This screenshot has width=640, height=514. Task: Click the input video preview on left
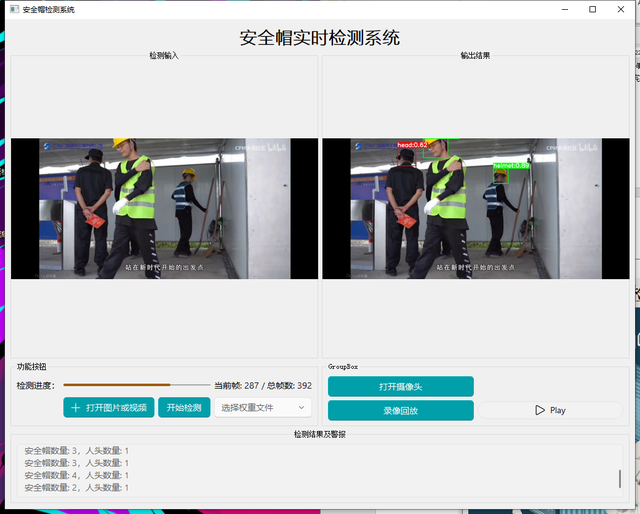[164, 208]
